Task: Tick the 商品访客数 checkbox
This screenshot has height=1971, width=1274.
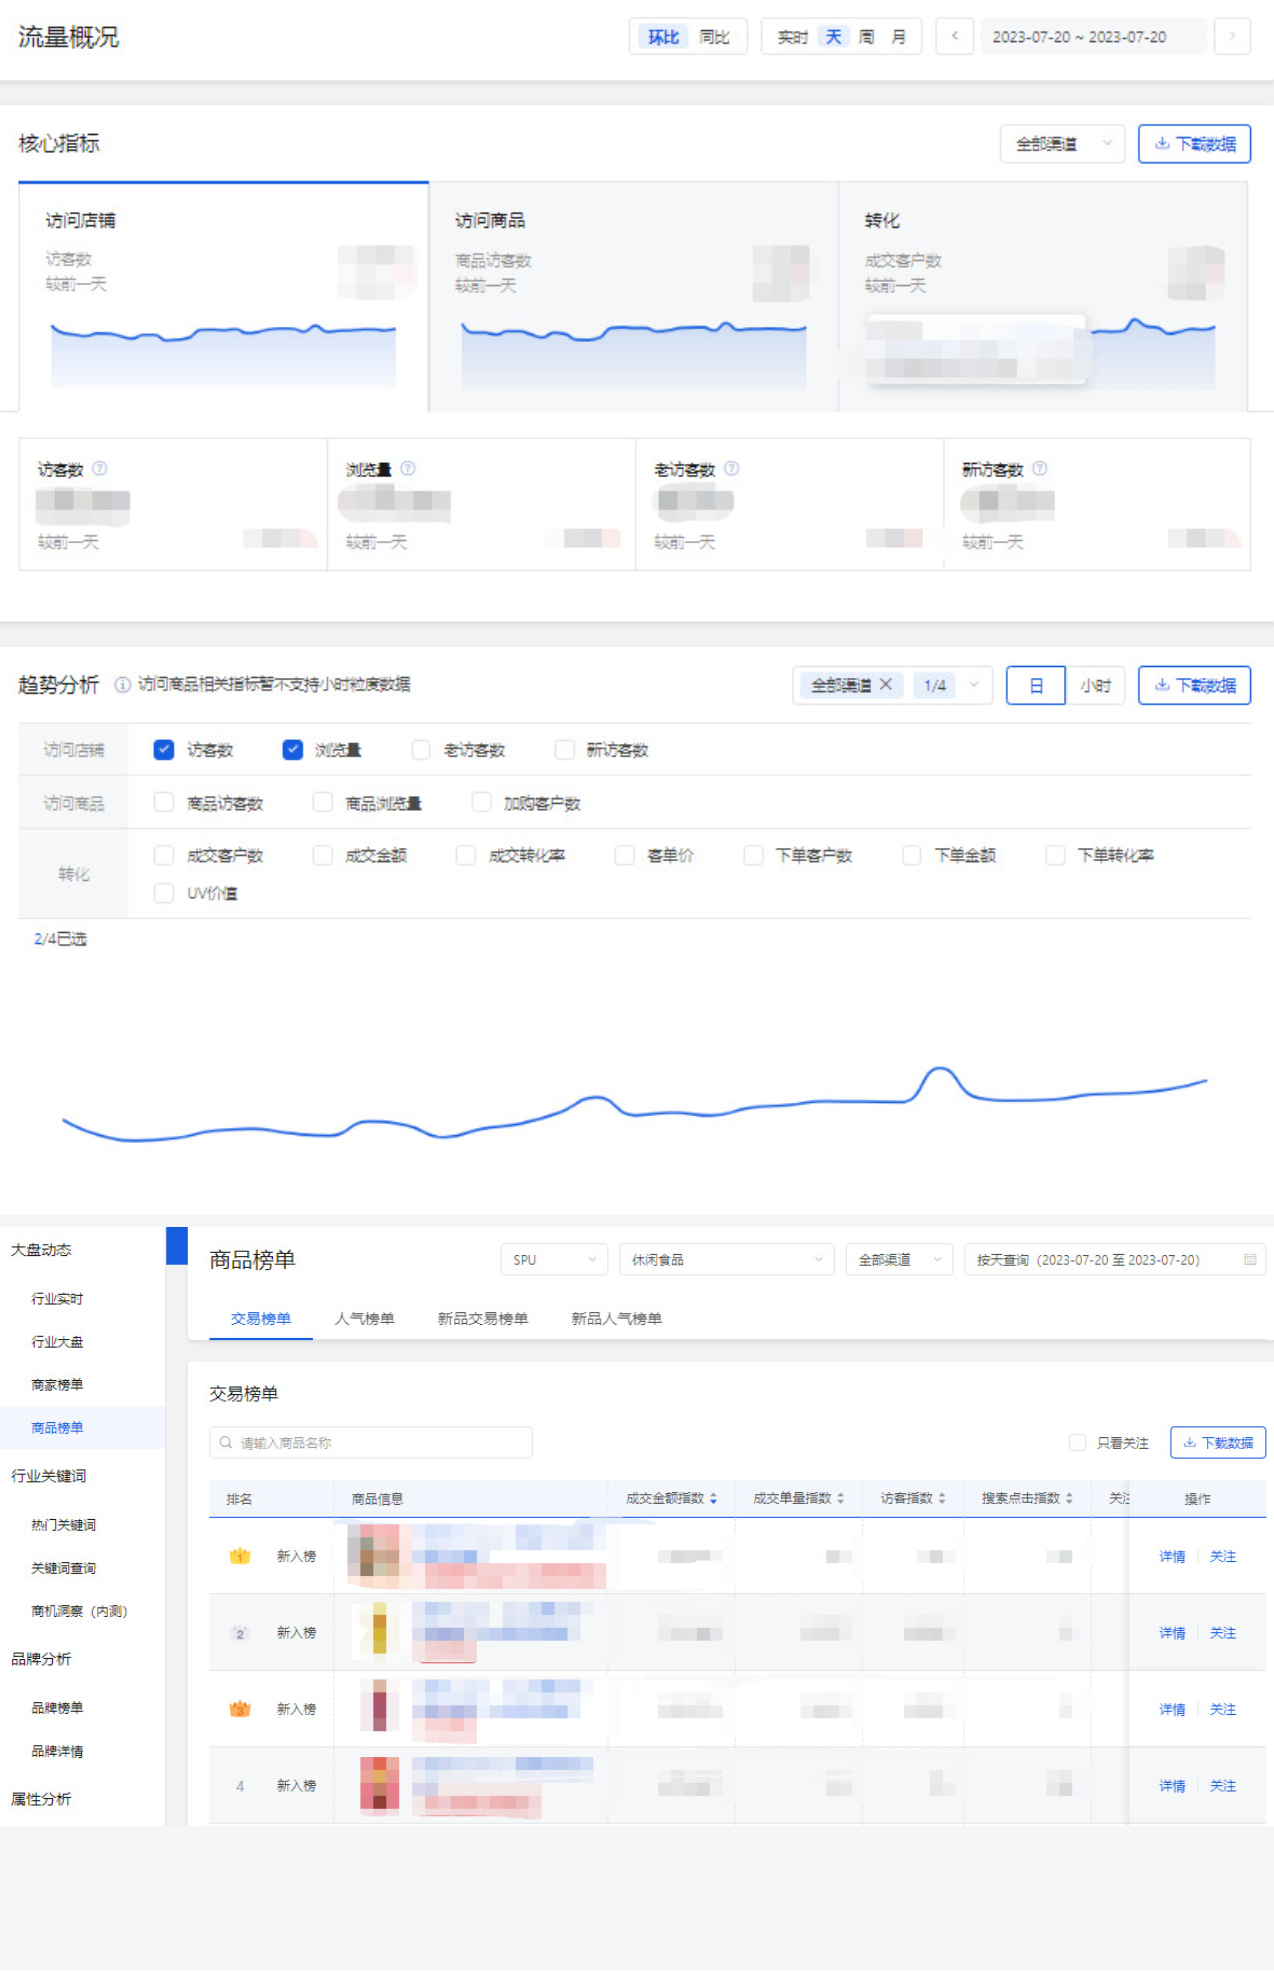Action: (x=164, y=803)
